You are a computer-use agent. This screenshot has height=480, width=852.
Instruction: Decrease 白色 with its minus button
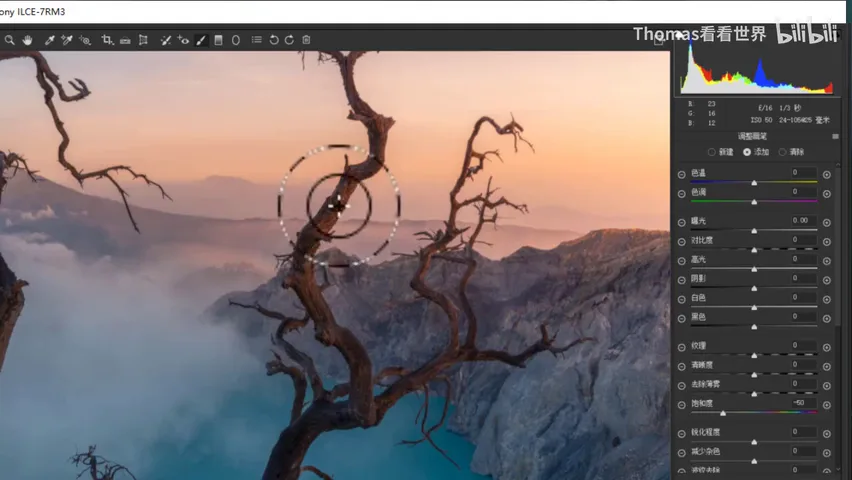click(x=681, y=299)
